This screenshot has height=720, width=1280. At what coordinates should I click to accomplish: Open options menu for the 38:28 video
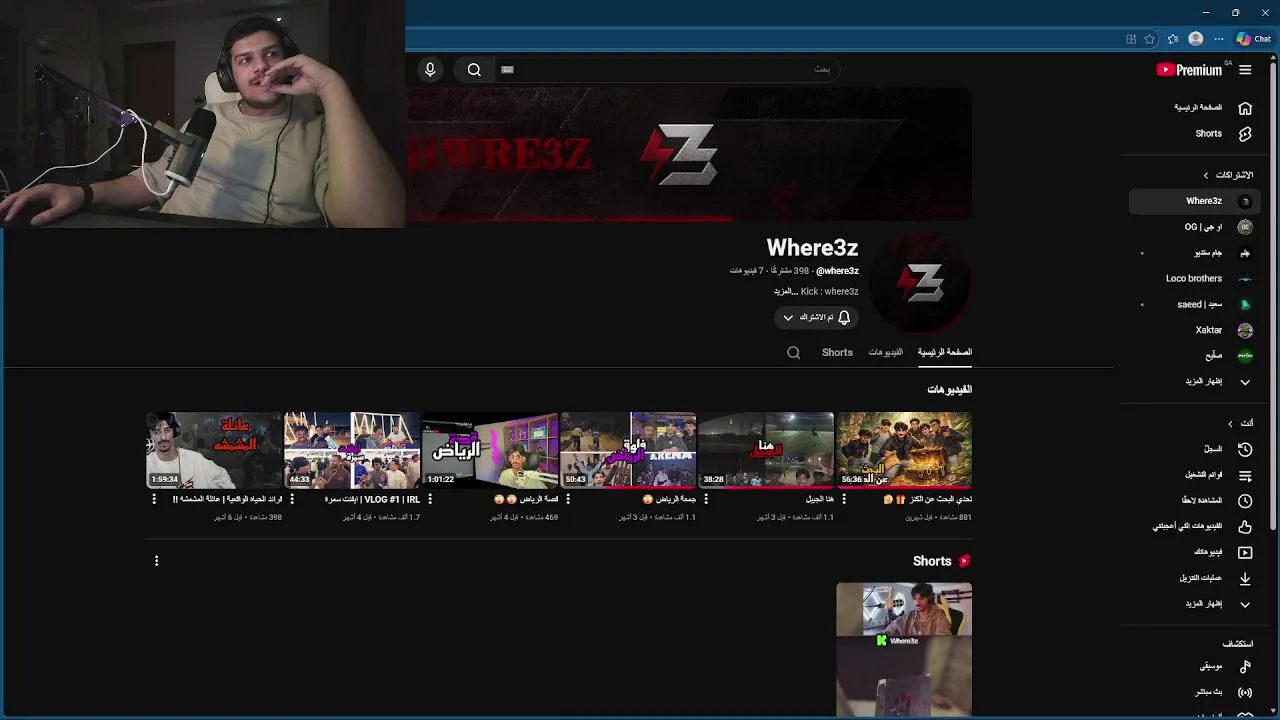pyautogui.click(x=706, y=499)
